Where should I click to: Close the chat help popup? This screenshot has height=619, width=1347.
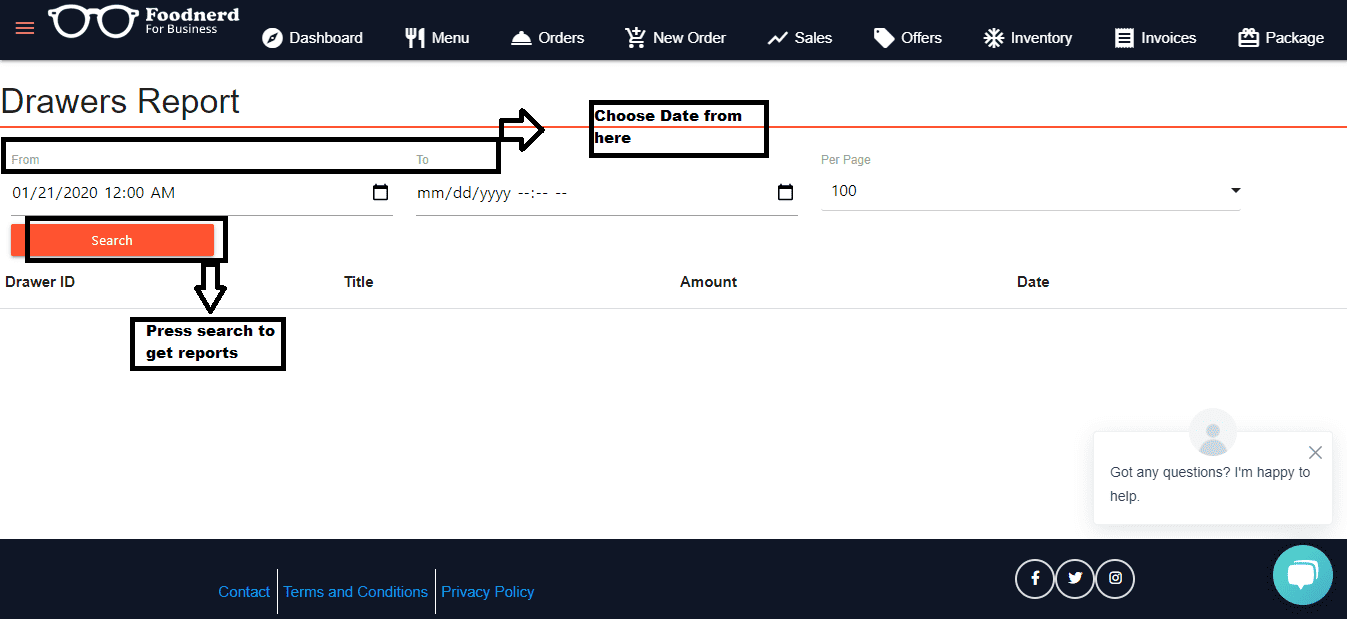click(1315, 453)
